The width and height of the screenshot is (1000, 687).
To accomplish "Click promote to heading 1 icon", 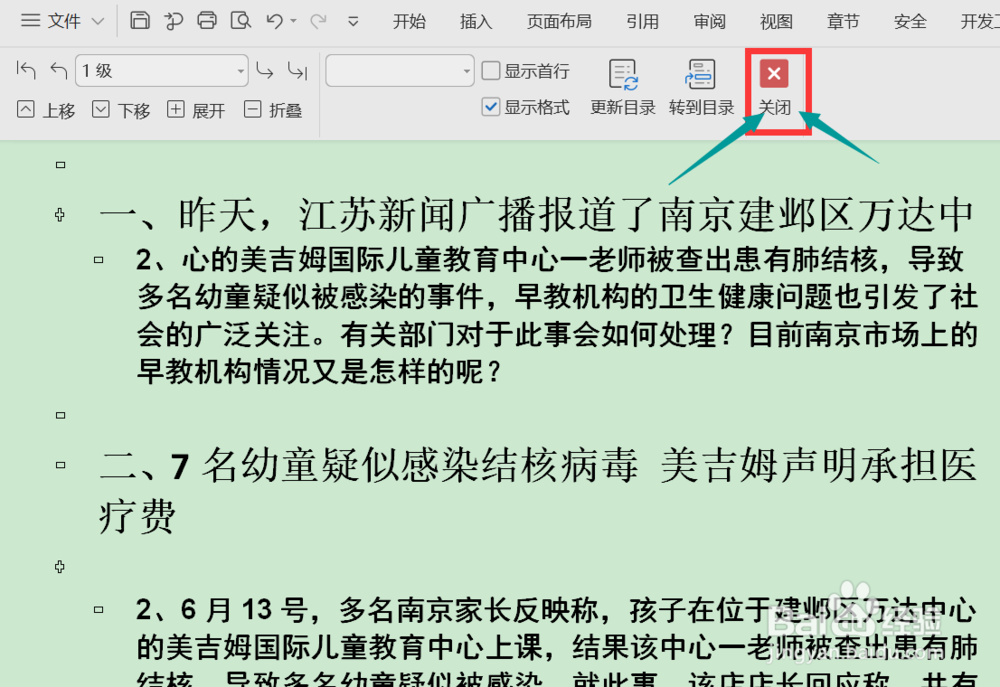I will click(26, 70).
